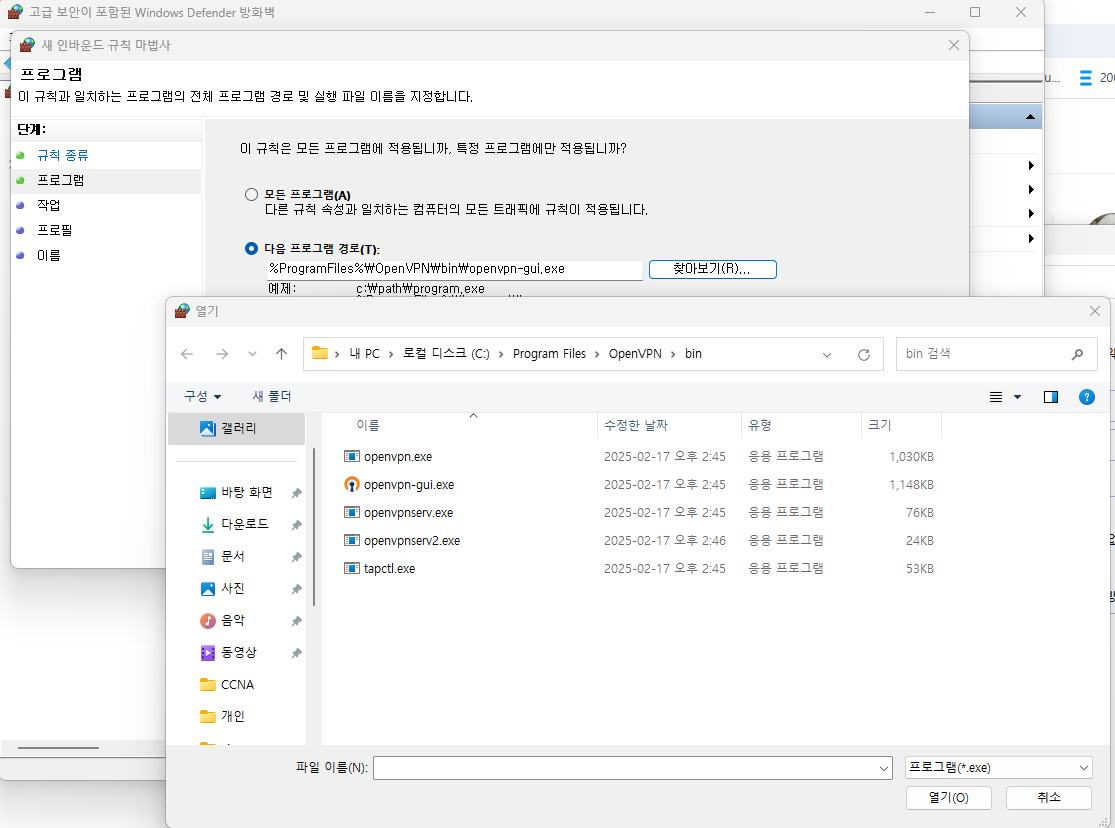The width and height of the screenshot is (1115, 828).
Task: Open view options dropdown arrow
Action: click(x=1018, y=397)
